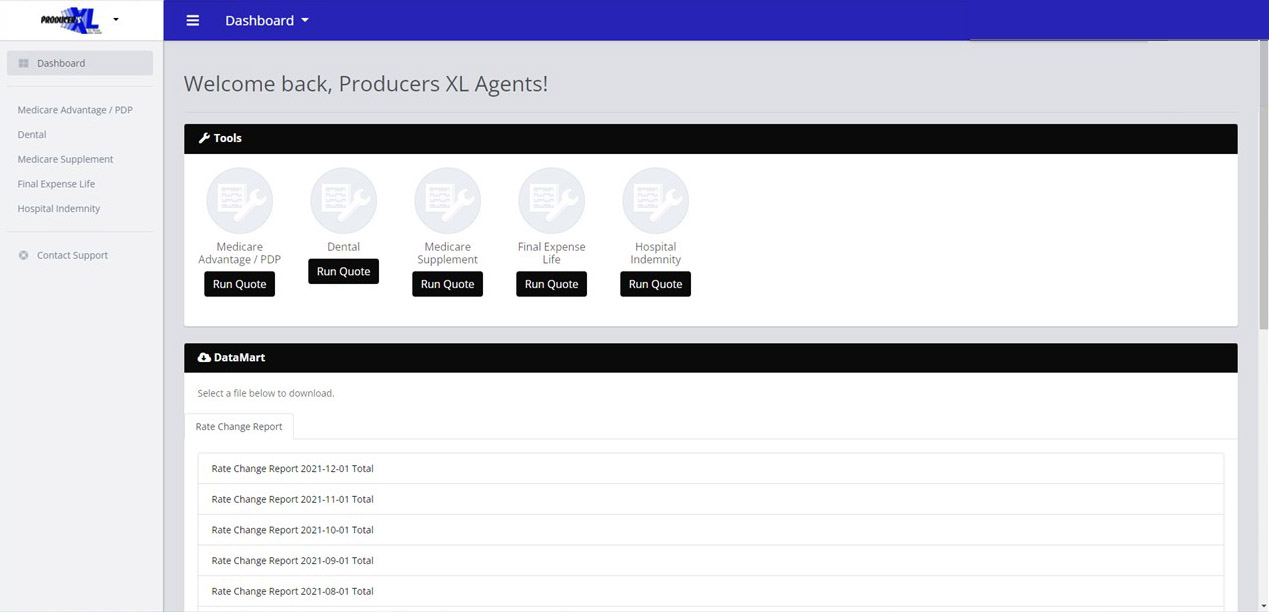Image resolution: width=1269 pixels, height=612 pixels.
Task: Click the page's vertical scrollbar thumb
Action: pos(1263,185)
